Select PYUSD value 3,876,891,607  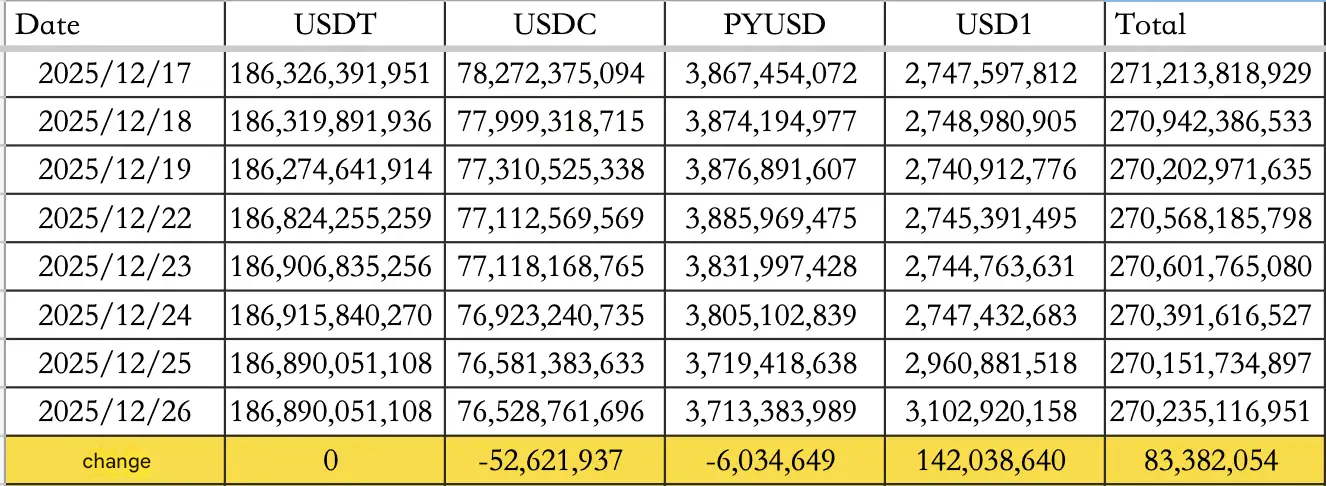coord(773,170)
